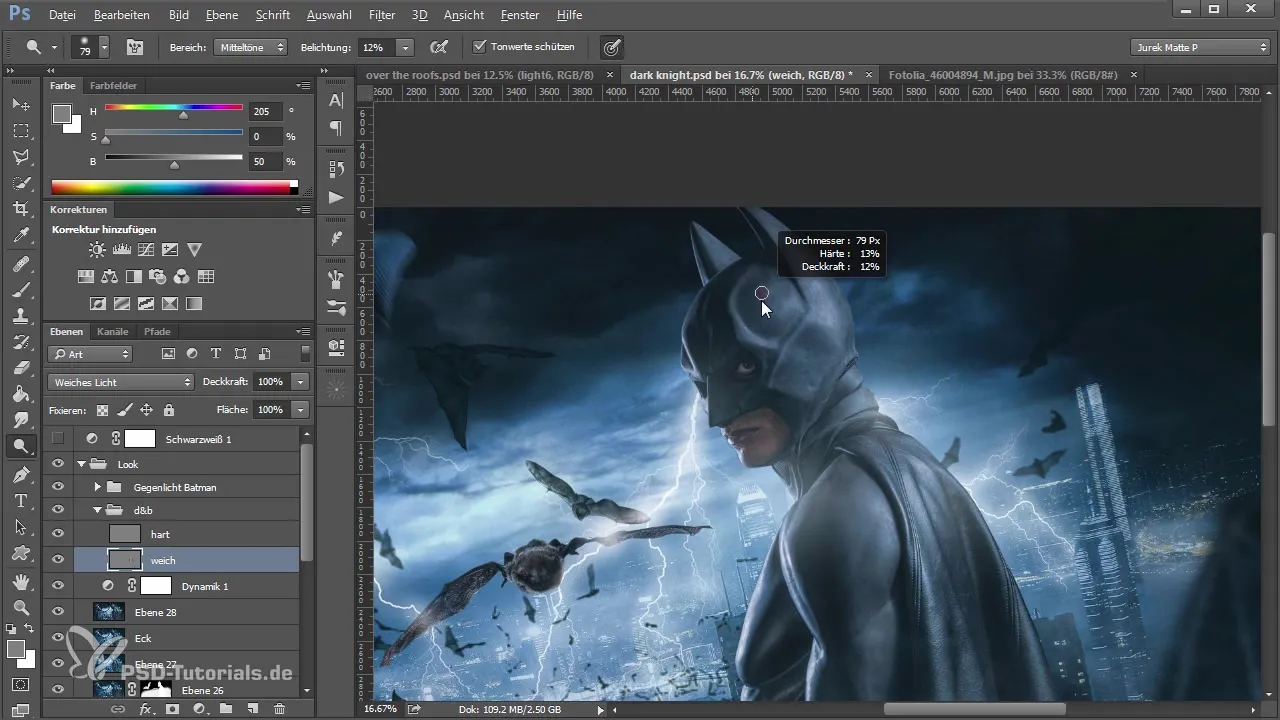Hide the Ebene 28 layer

click(x=58, y=611)
